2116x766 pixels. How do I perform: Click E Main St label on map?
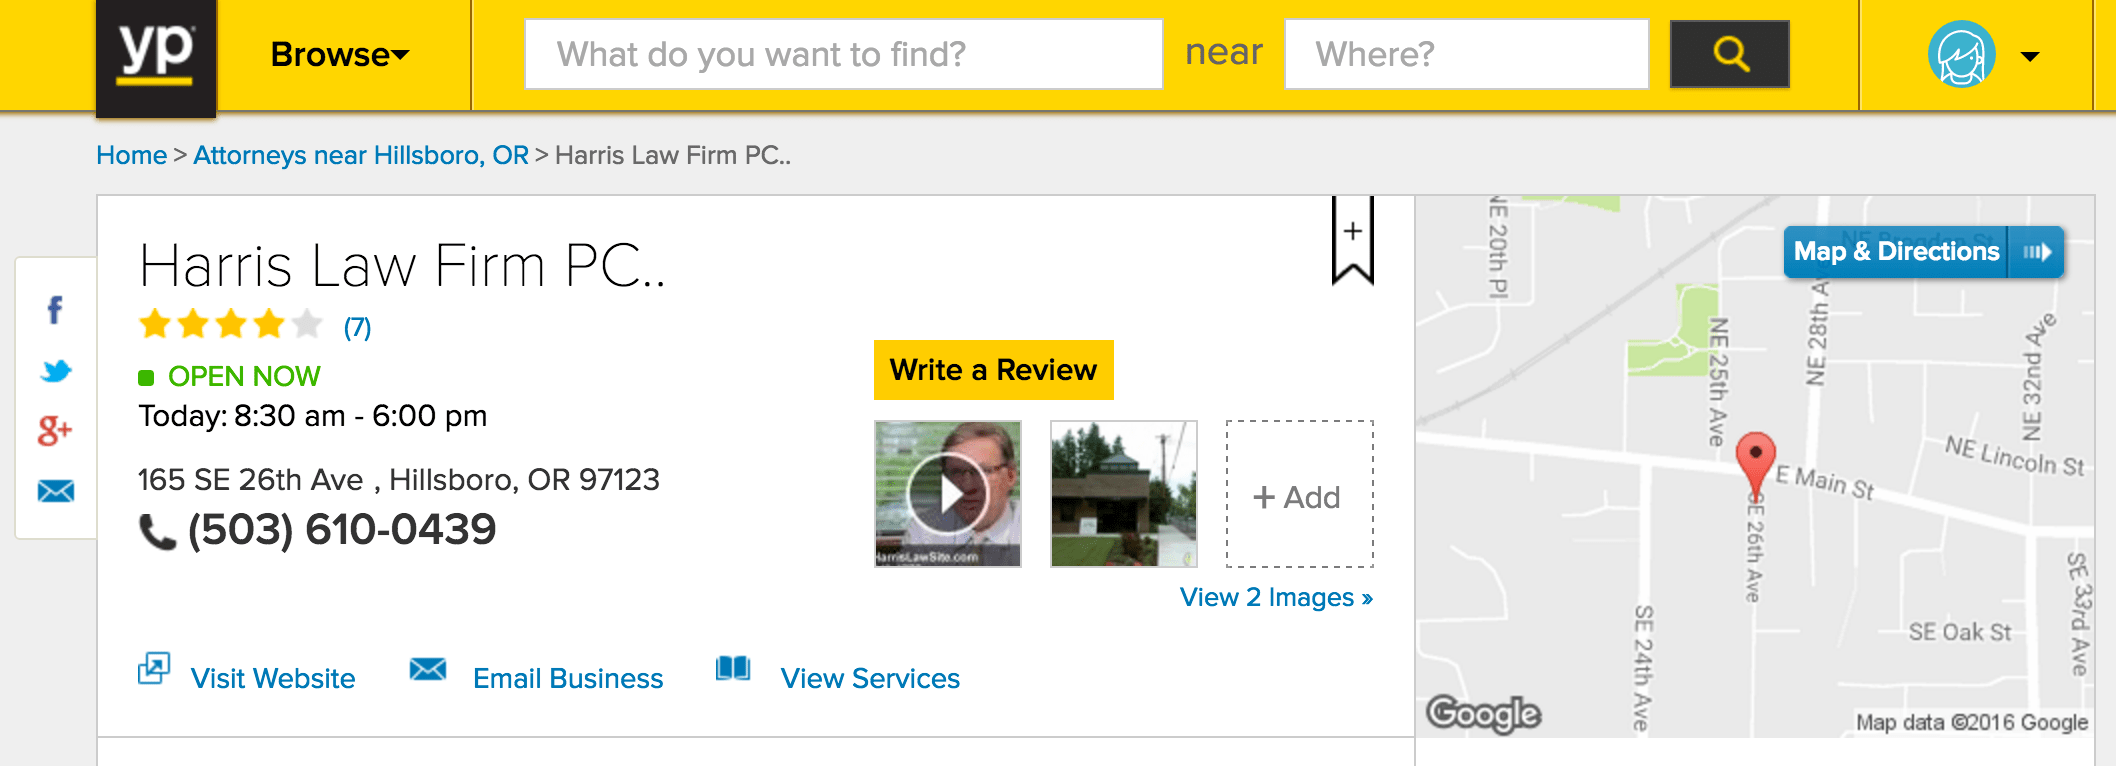1824,481
